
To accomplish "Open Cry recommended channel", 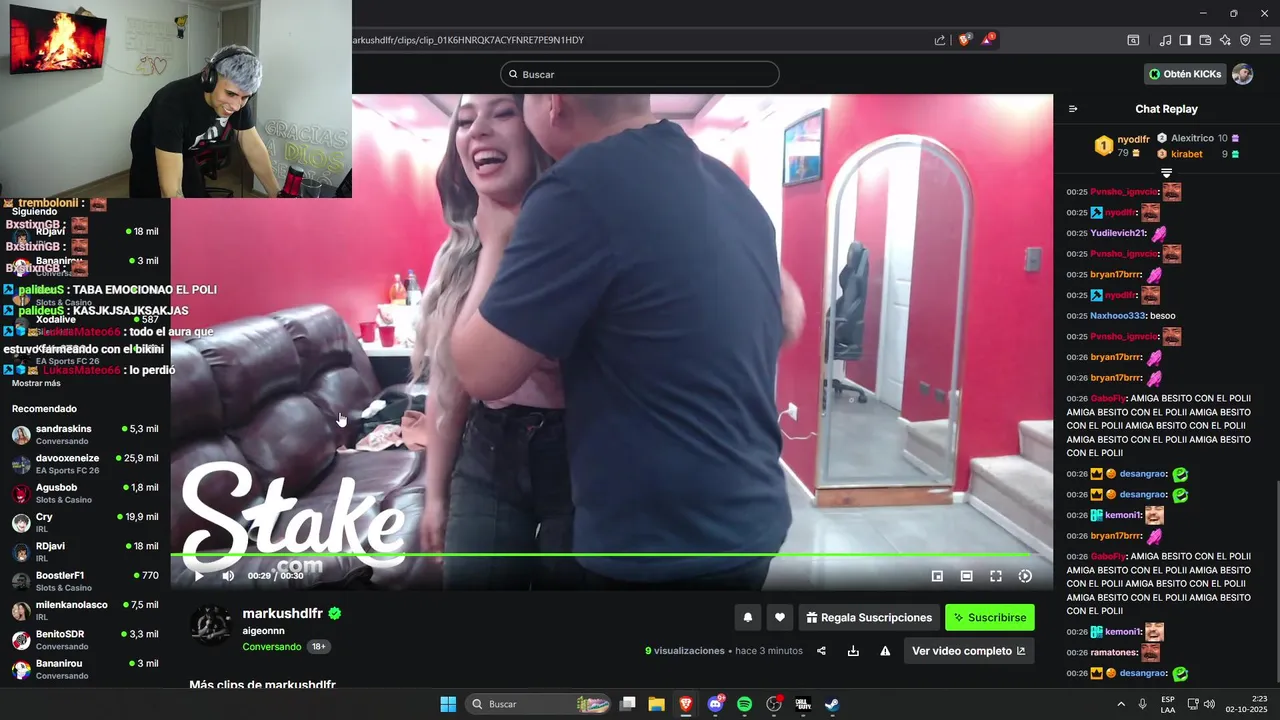I will 85,522.
